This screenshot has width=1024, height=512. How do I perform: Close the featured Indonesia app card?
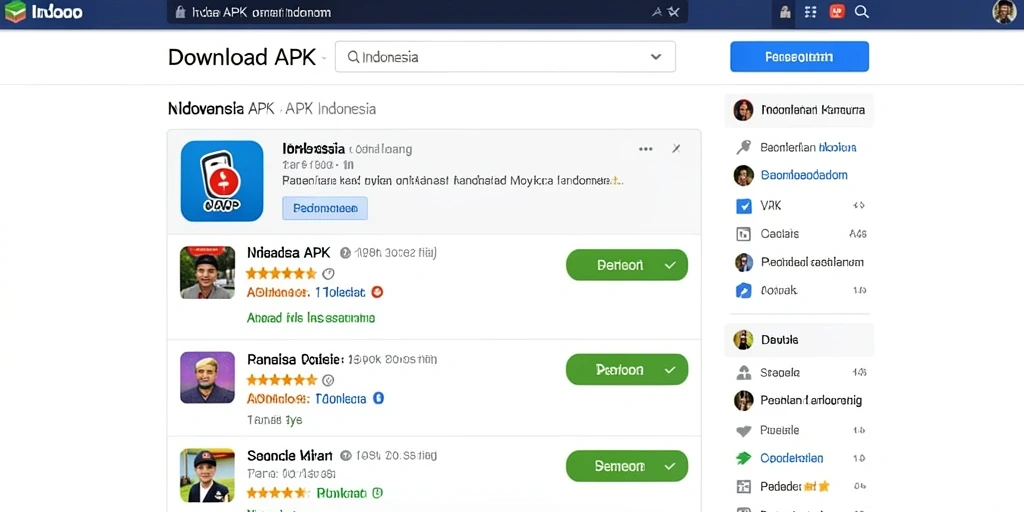point(677,149)
